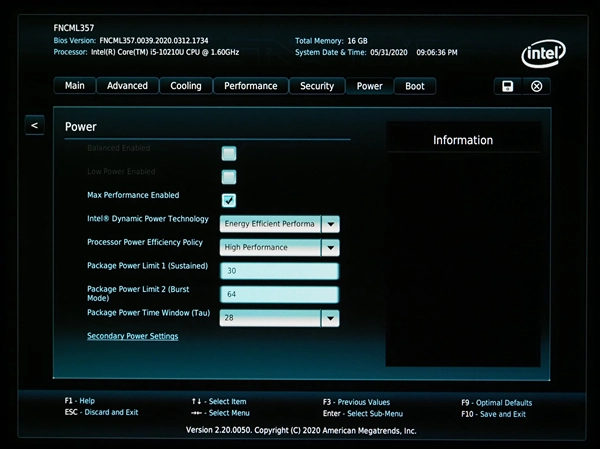Image resolution: width=600 pixels, height=449 pixels.
Task: Select the Security tab
Action: click(x=317, y=86)
